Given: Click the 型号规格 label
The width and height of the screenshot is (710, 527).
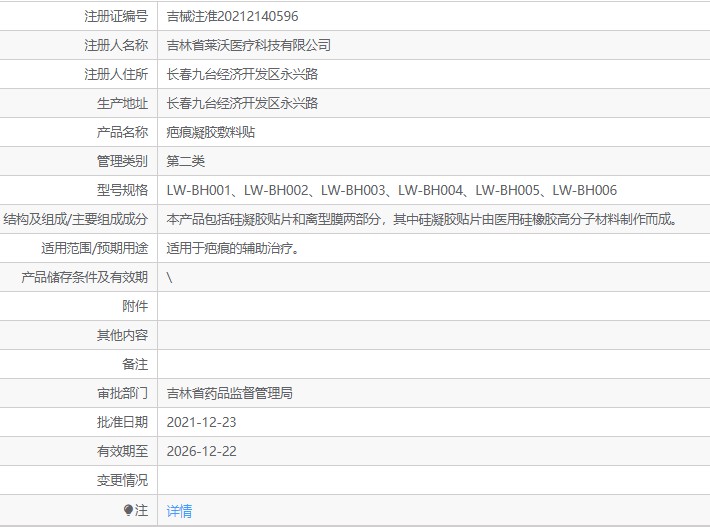Looking at the screenshot, I should pos(122,190).
